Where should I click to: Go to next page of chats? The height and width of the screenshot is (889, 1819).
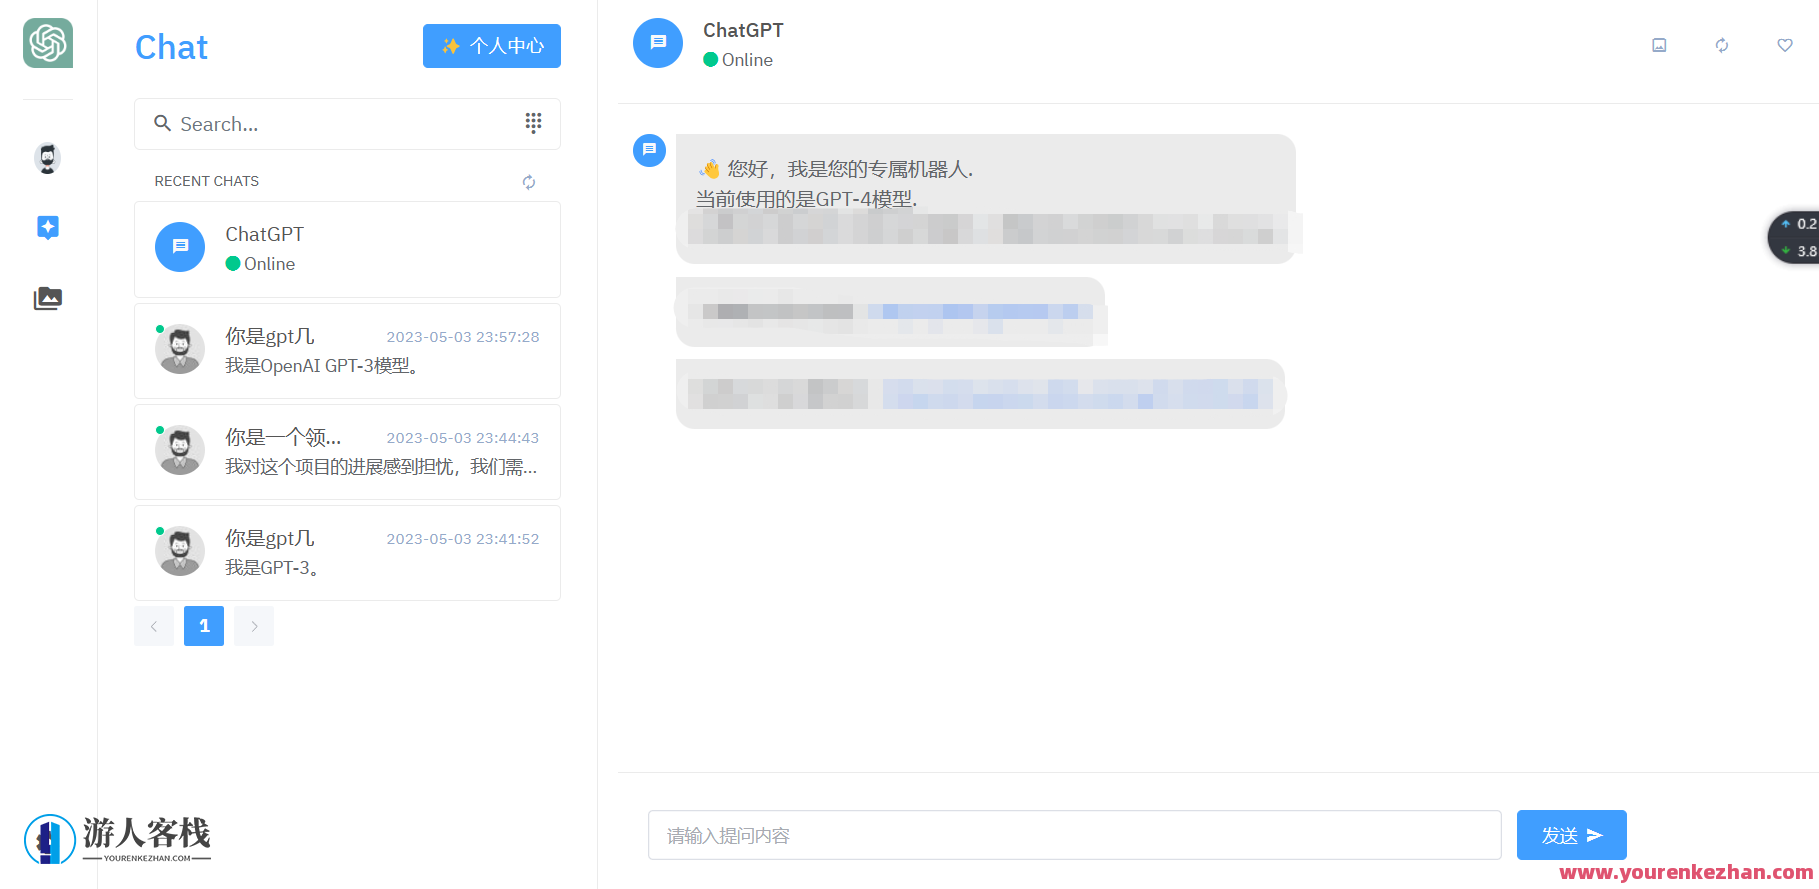coord(254,626)
